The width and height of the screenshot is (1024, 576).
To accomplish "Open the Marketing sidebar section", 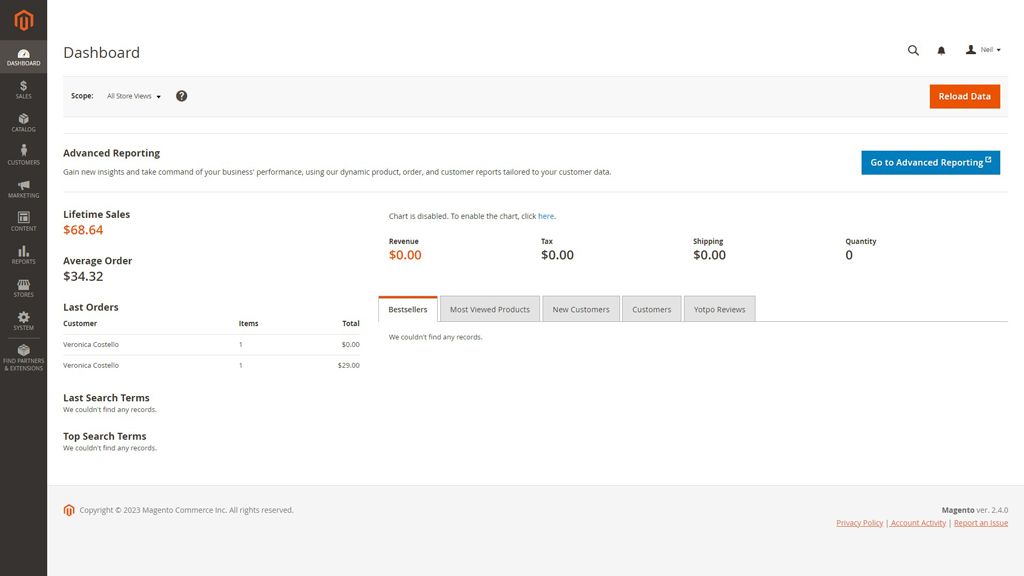I will [22, 188].
